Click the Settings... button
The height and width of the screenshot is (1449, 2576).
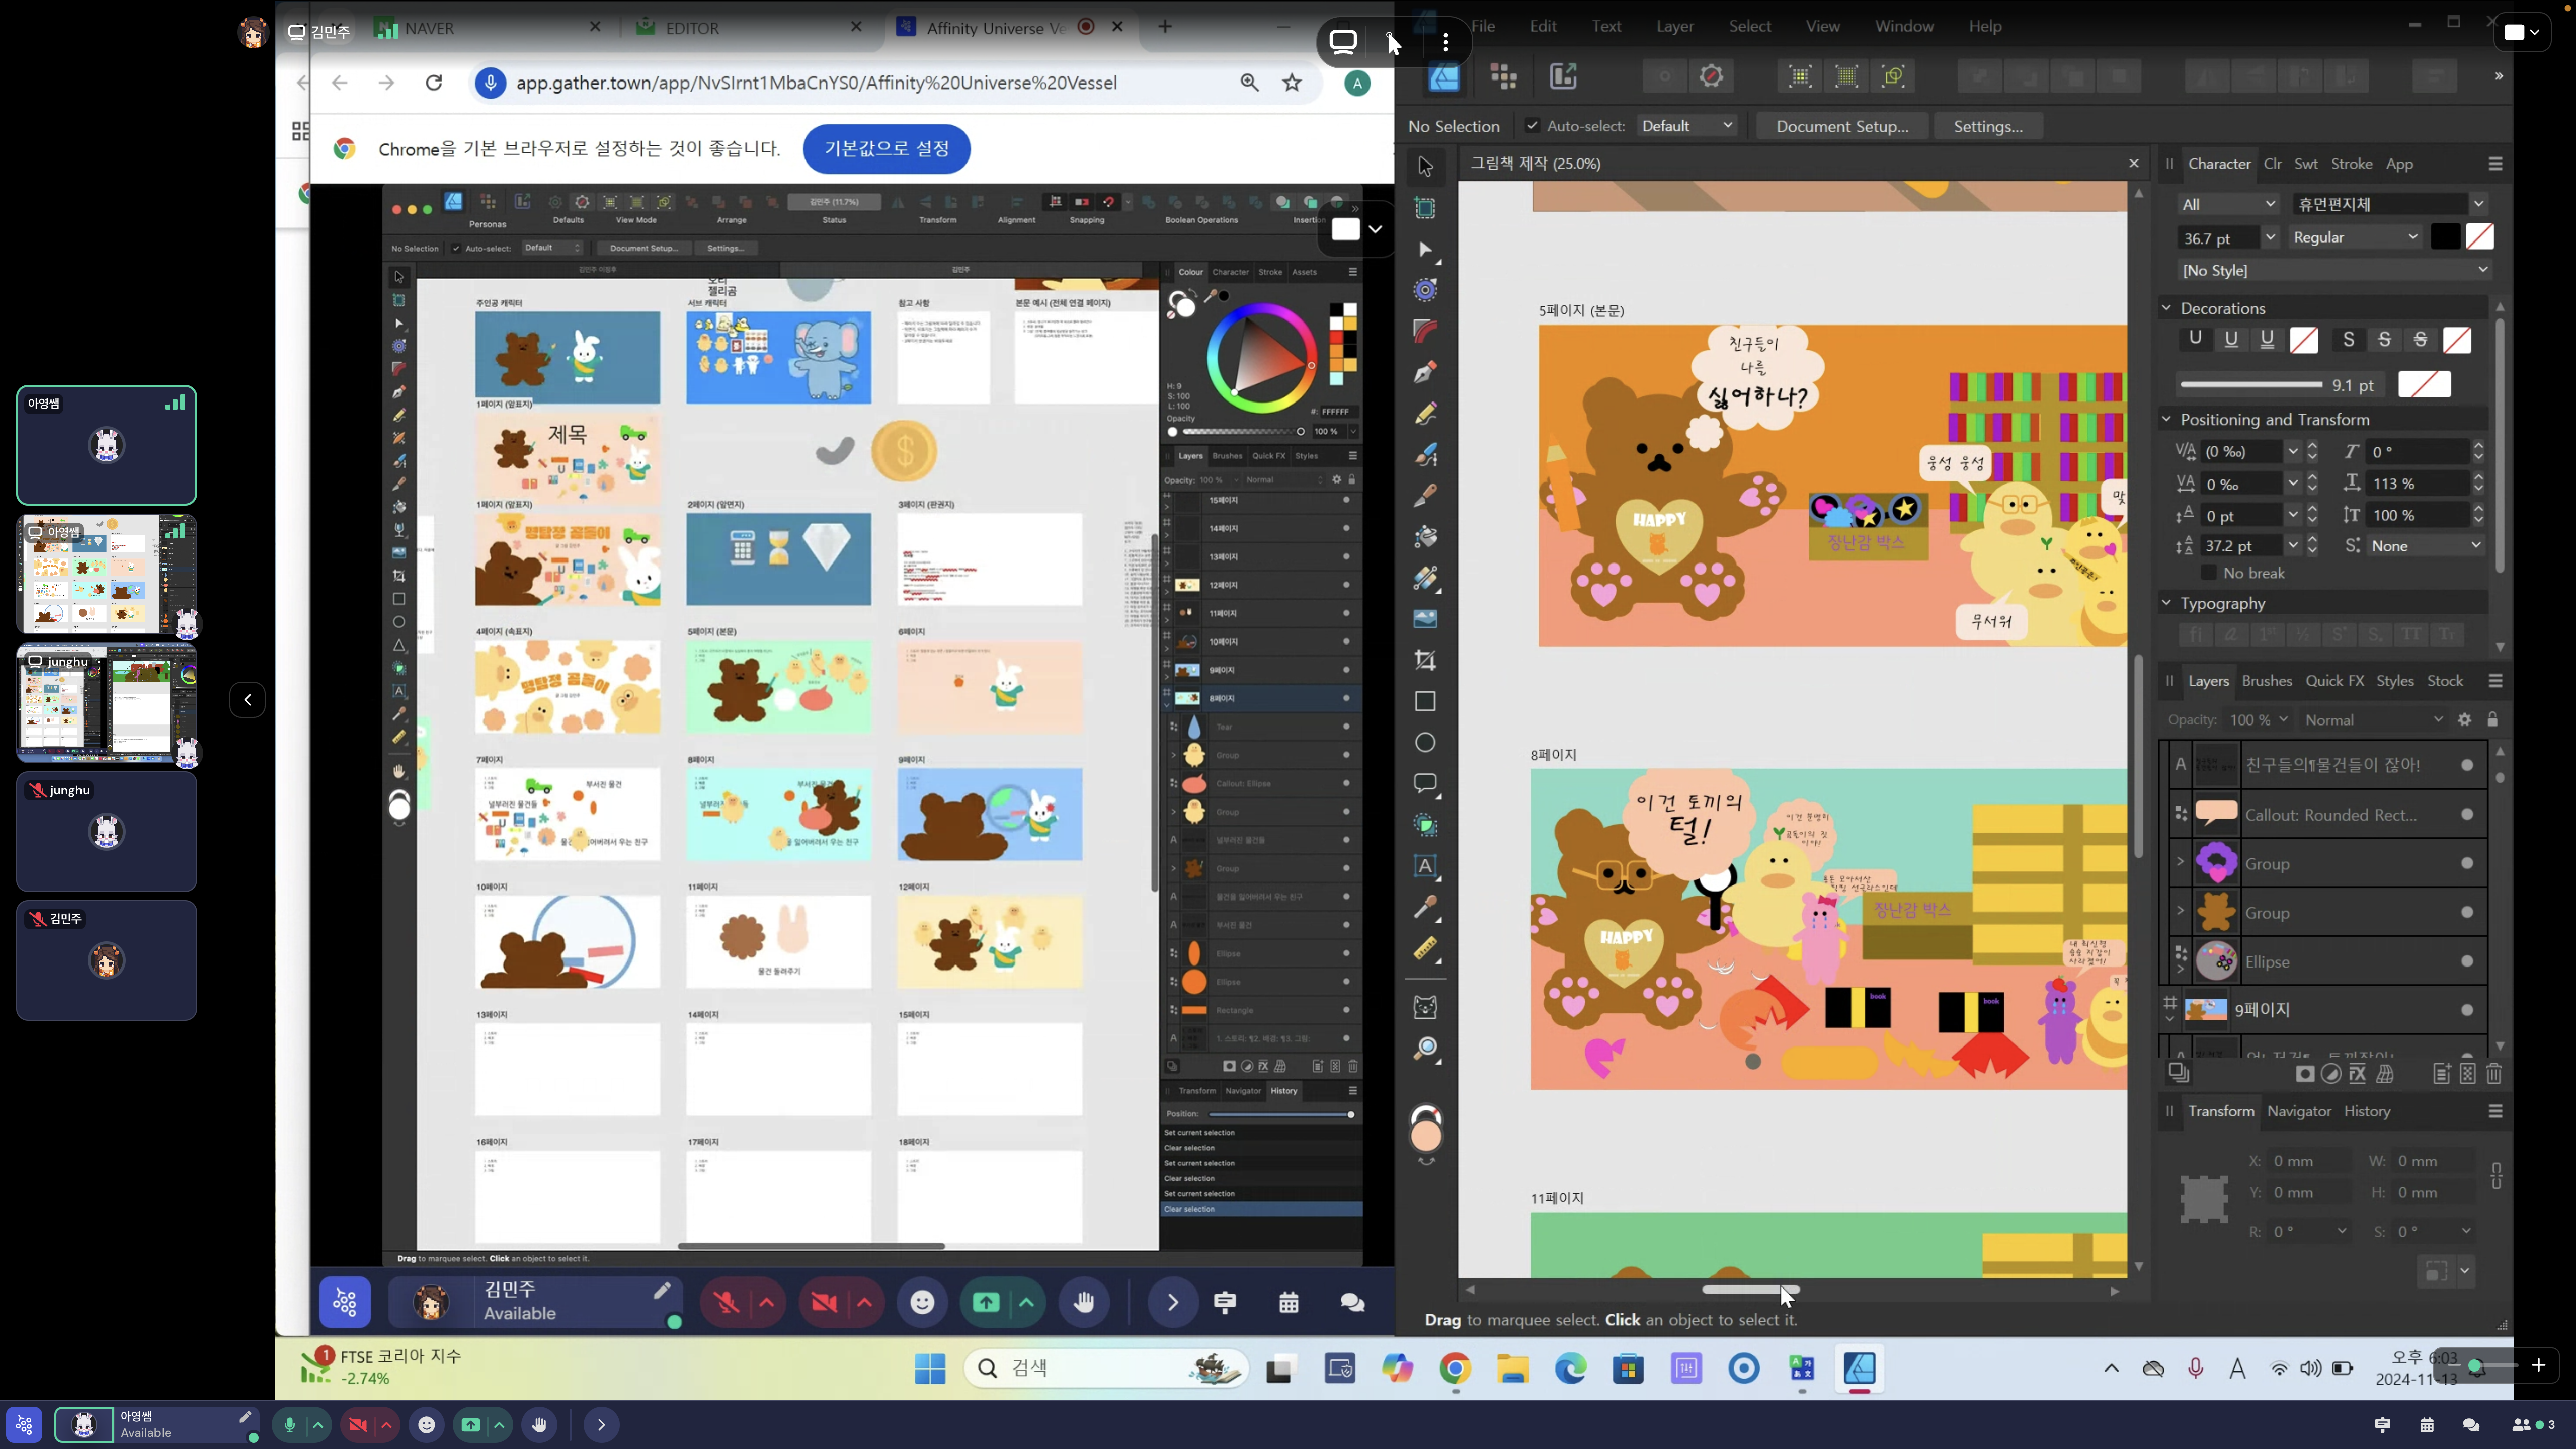(x=1988, y=126)
